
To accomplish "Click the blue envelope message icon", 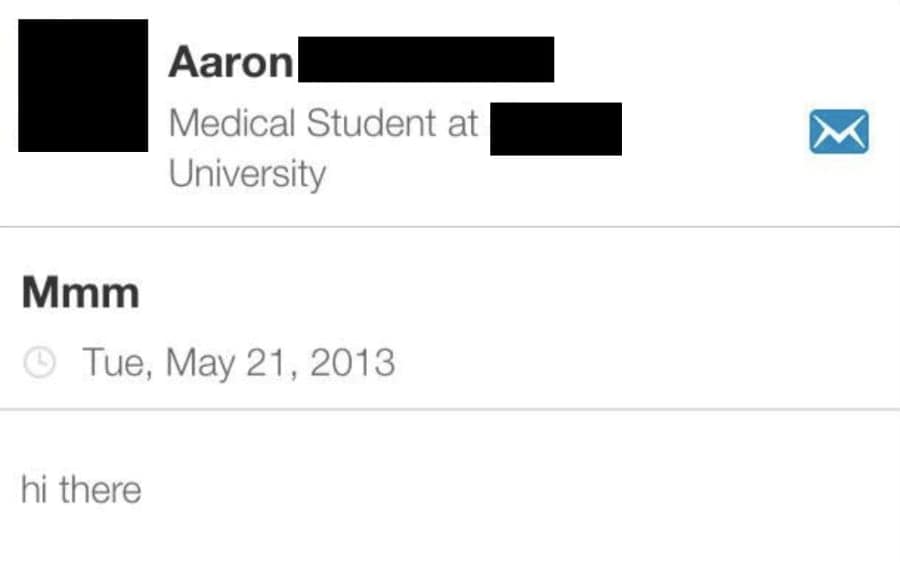I will click(839, 131).
